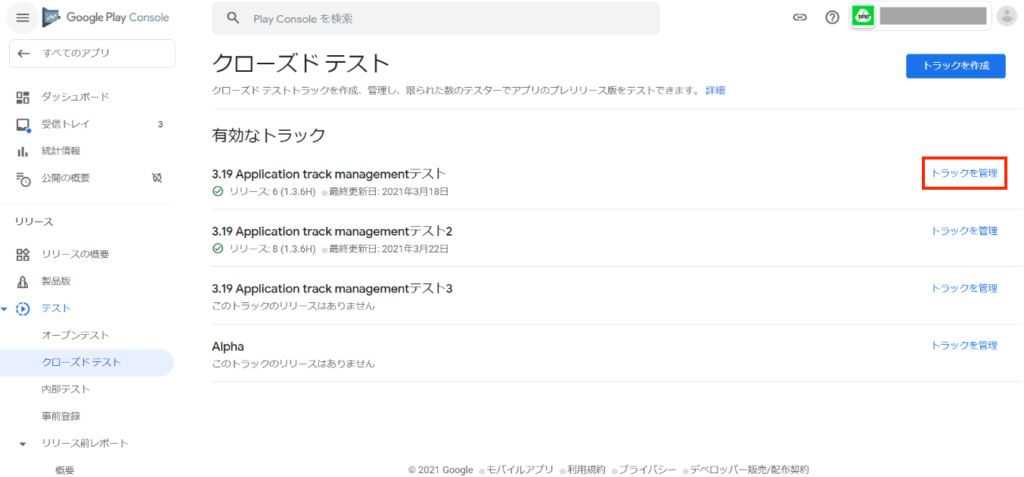Image resolution: width=1024 pixels, height=477 pixels.
Task: Collapse the テスト section arrow
Action: tap(5, 308)
